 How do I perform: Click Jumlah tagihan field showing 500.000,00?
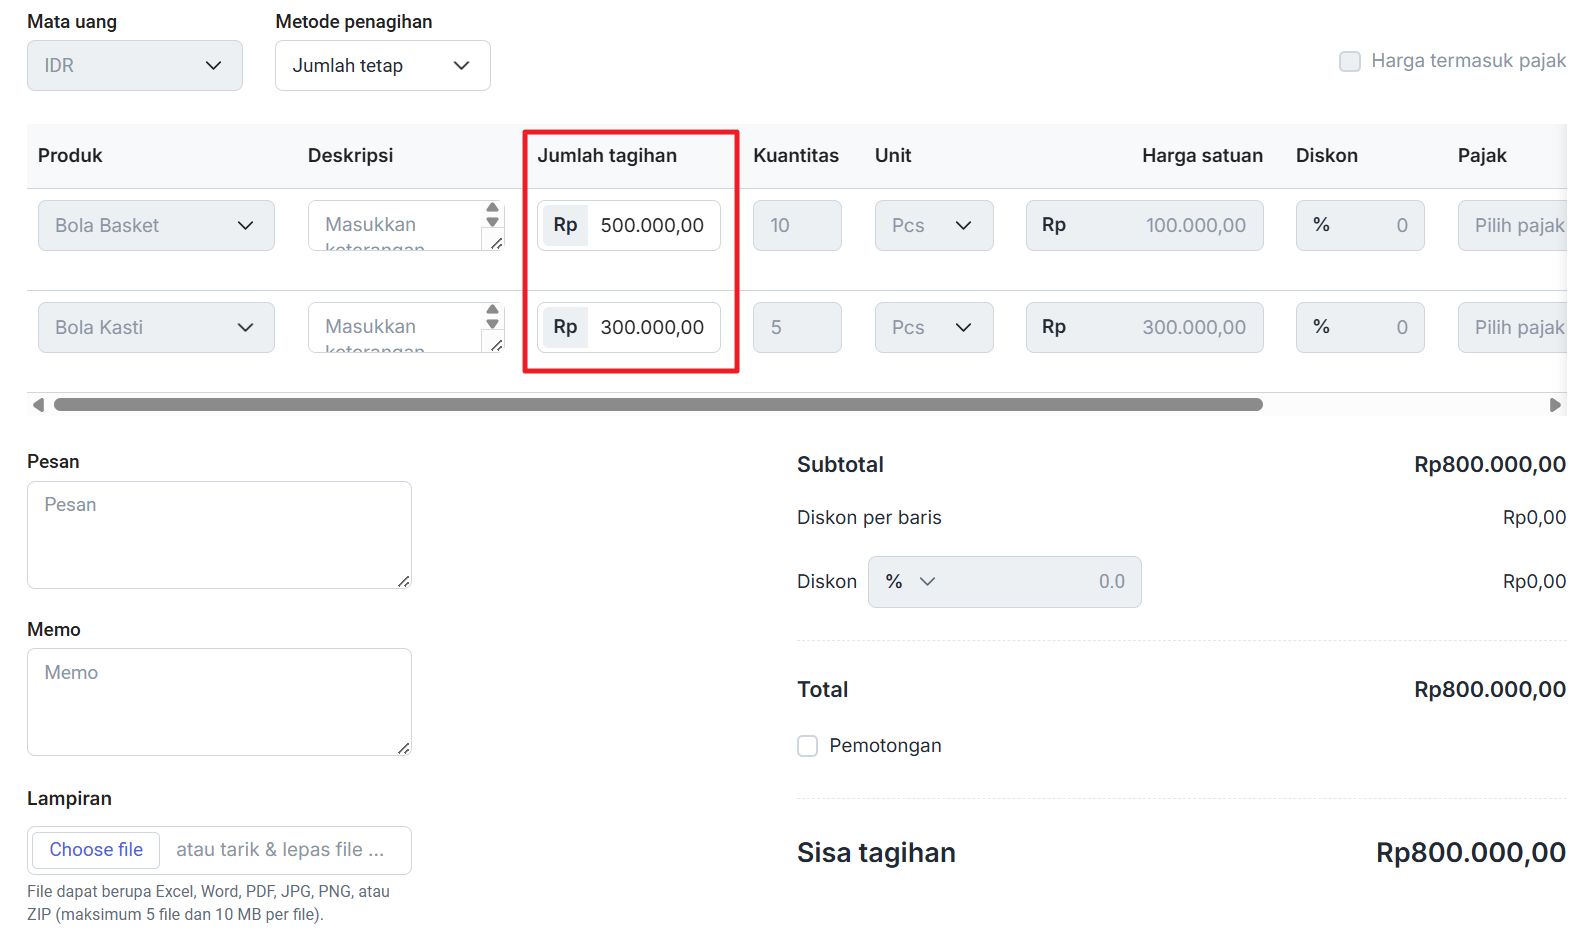coord(651,226)
